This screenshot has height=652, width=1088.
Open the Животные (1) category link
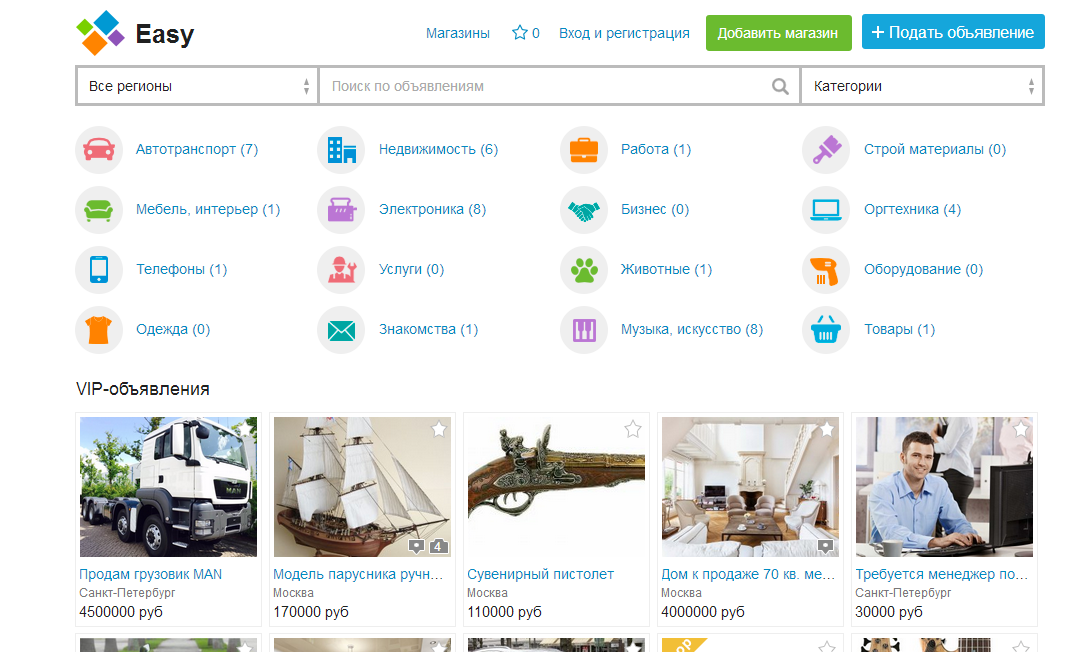click(x=666, y=269)
